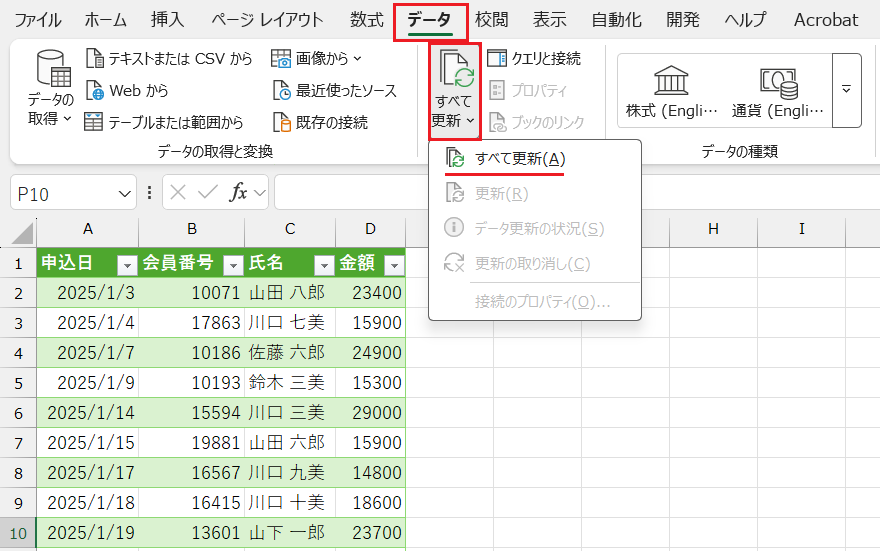Viewport: 880px width, 551px height.
Task: Click the formula bar cancel X icon
Action: [178, 192]
